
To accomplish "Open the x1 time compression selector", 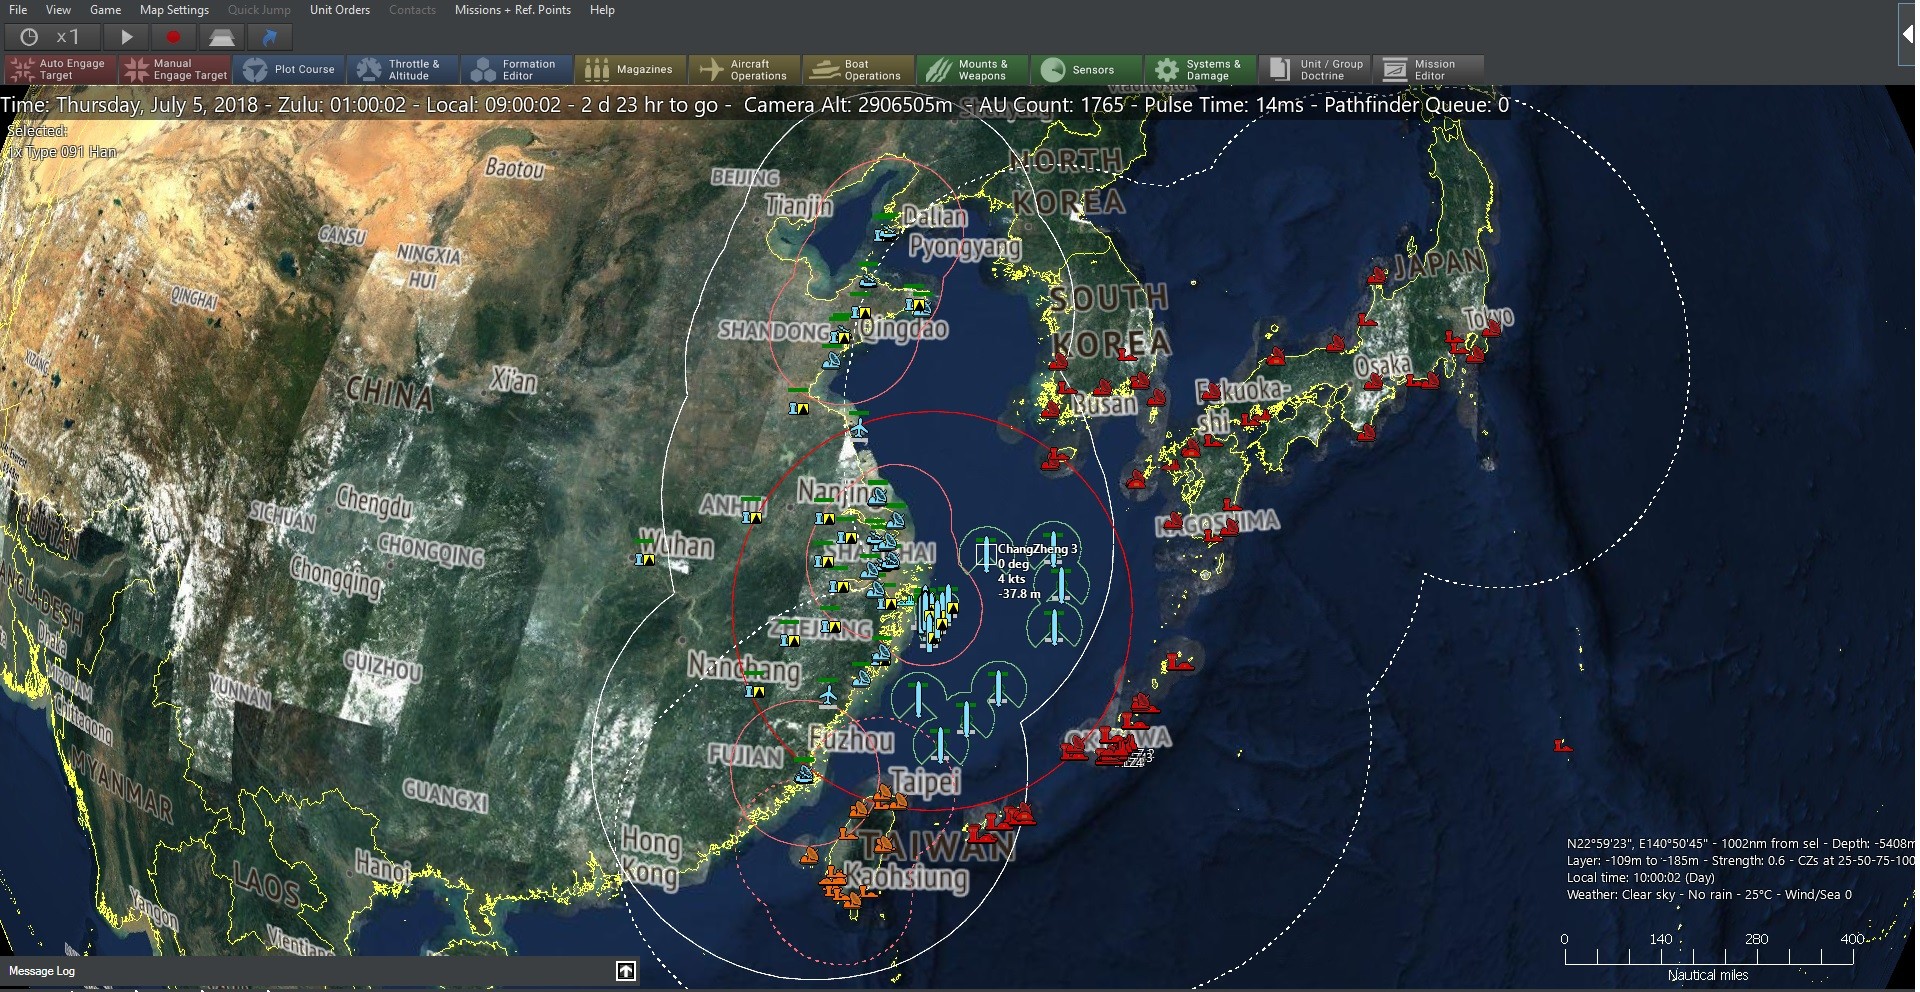I will coord(52,37).
